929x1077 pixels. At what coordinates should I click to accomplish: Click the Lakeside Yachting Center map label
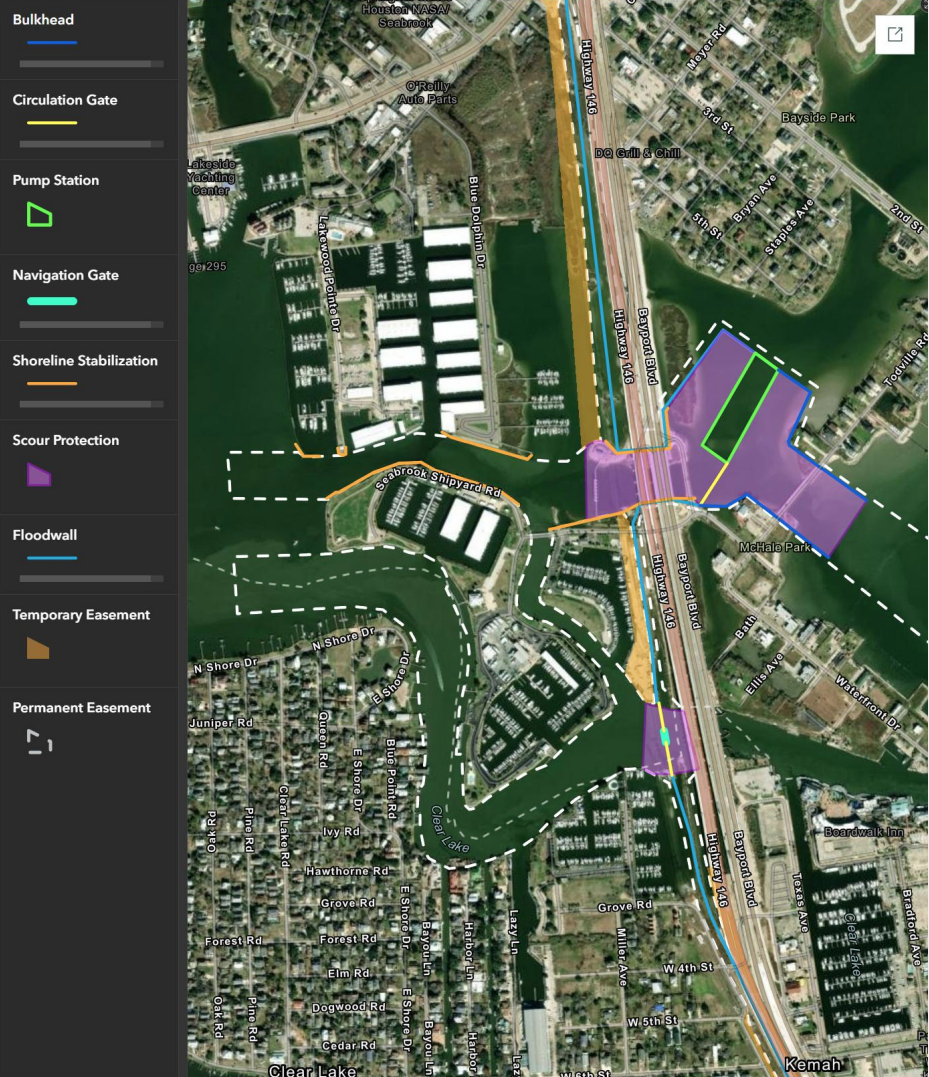tap(211, 177)
